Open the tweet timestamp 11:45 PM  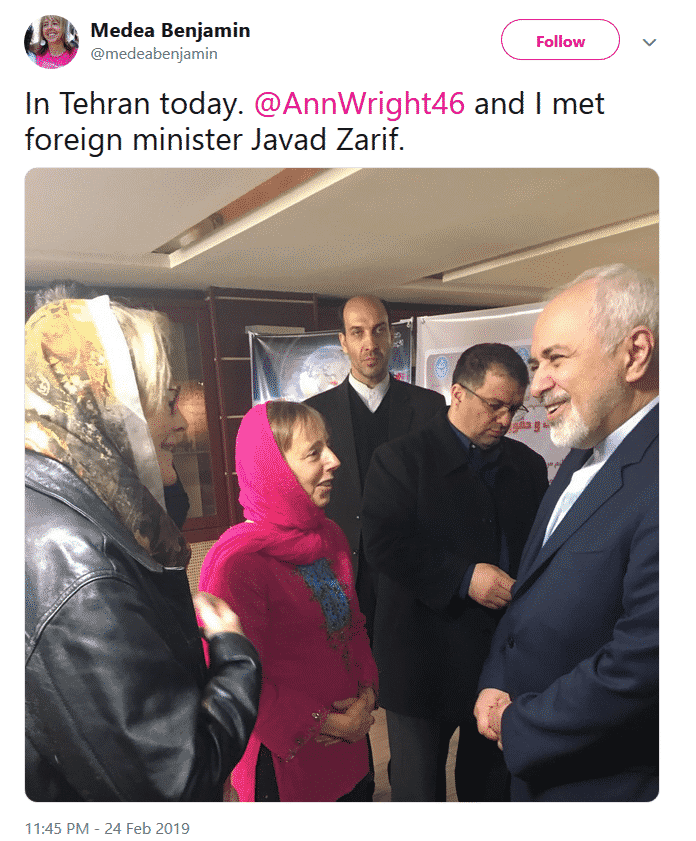point(57,828)
